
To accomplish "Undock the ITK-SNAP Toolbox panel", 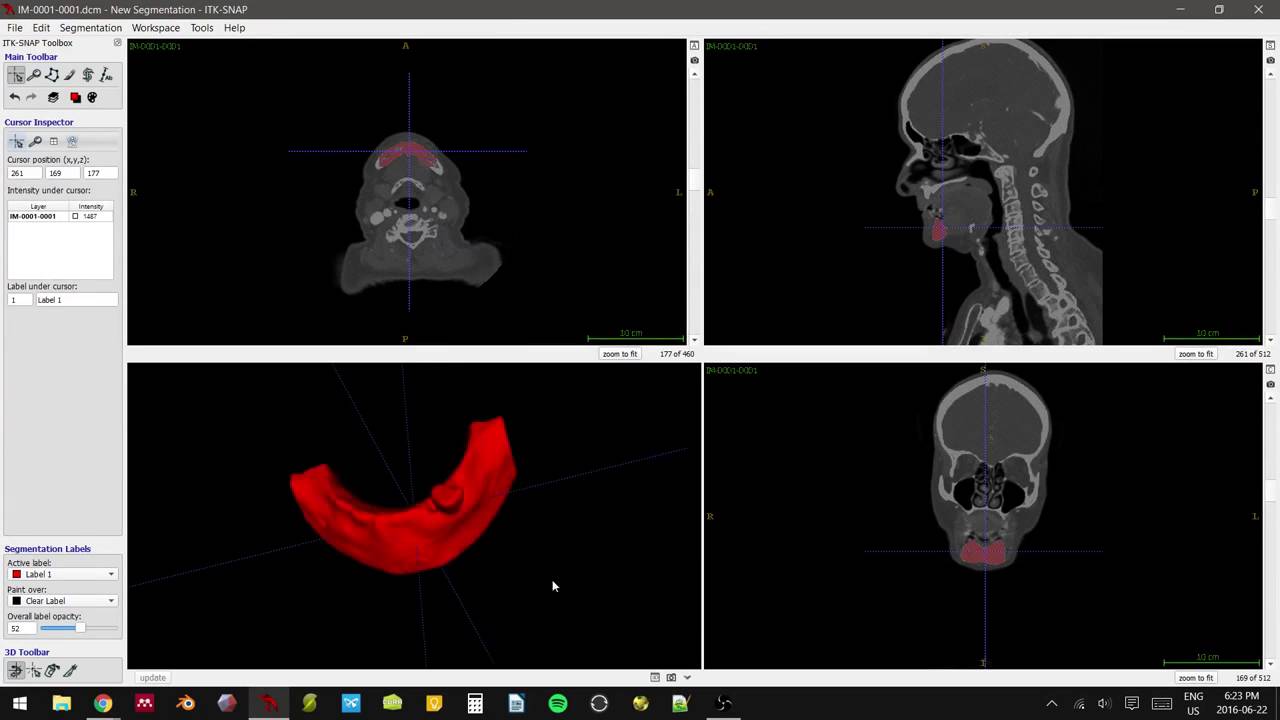I will [x=117, y=43].
